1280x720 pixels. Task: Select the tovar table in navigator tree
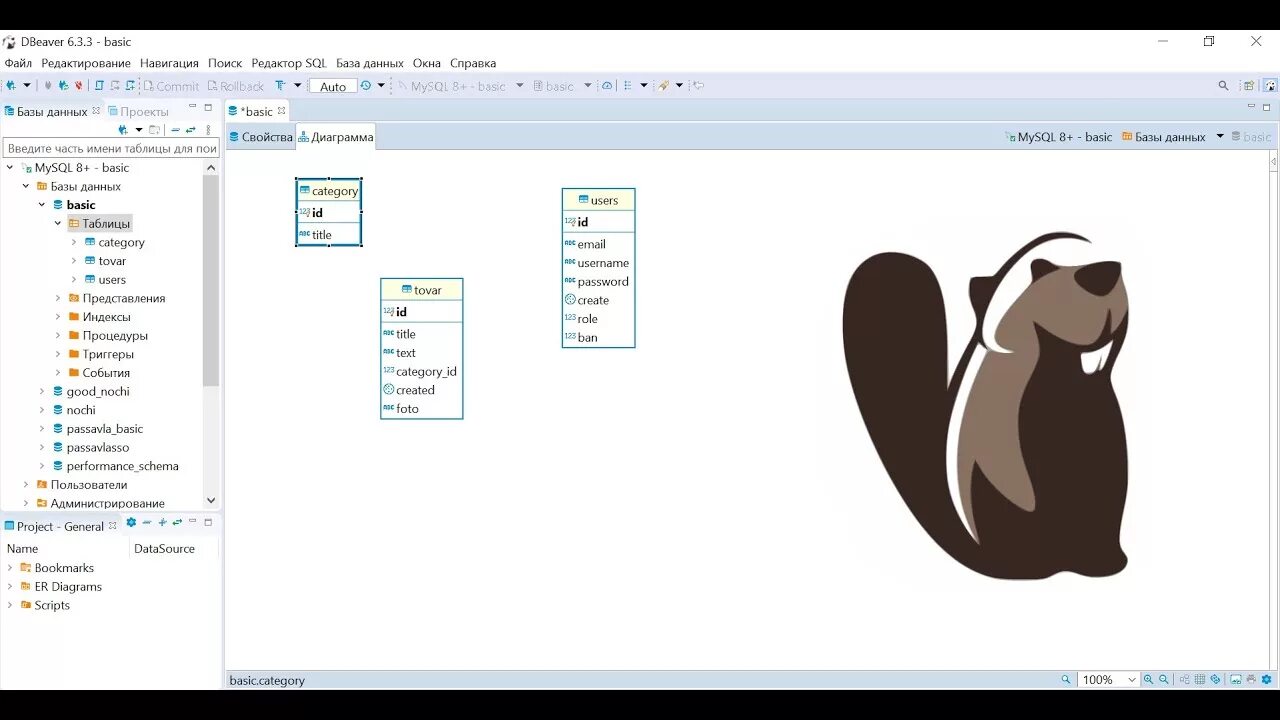[112, 261]
